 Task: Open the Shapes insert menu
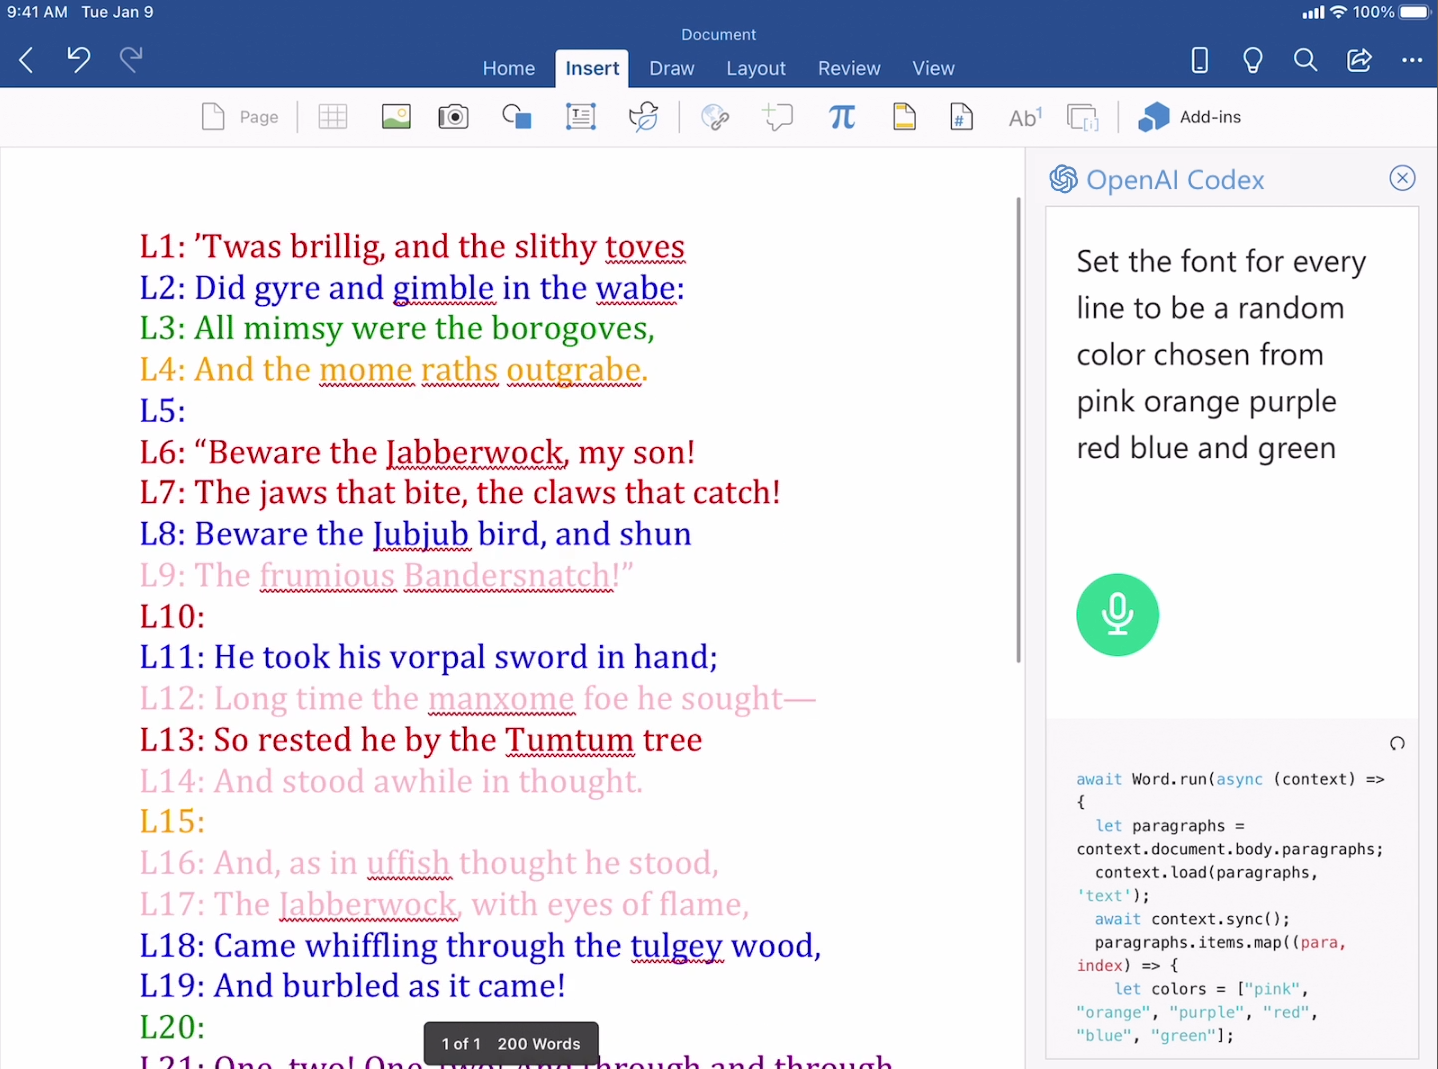point(516,117)
